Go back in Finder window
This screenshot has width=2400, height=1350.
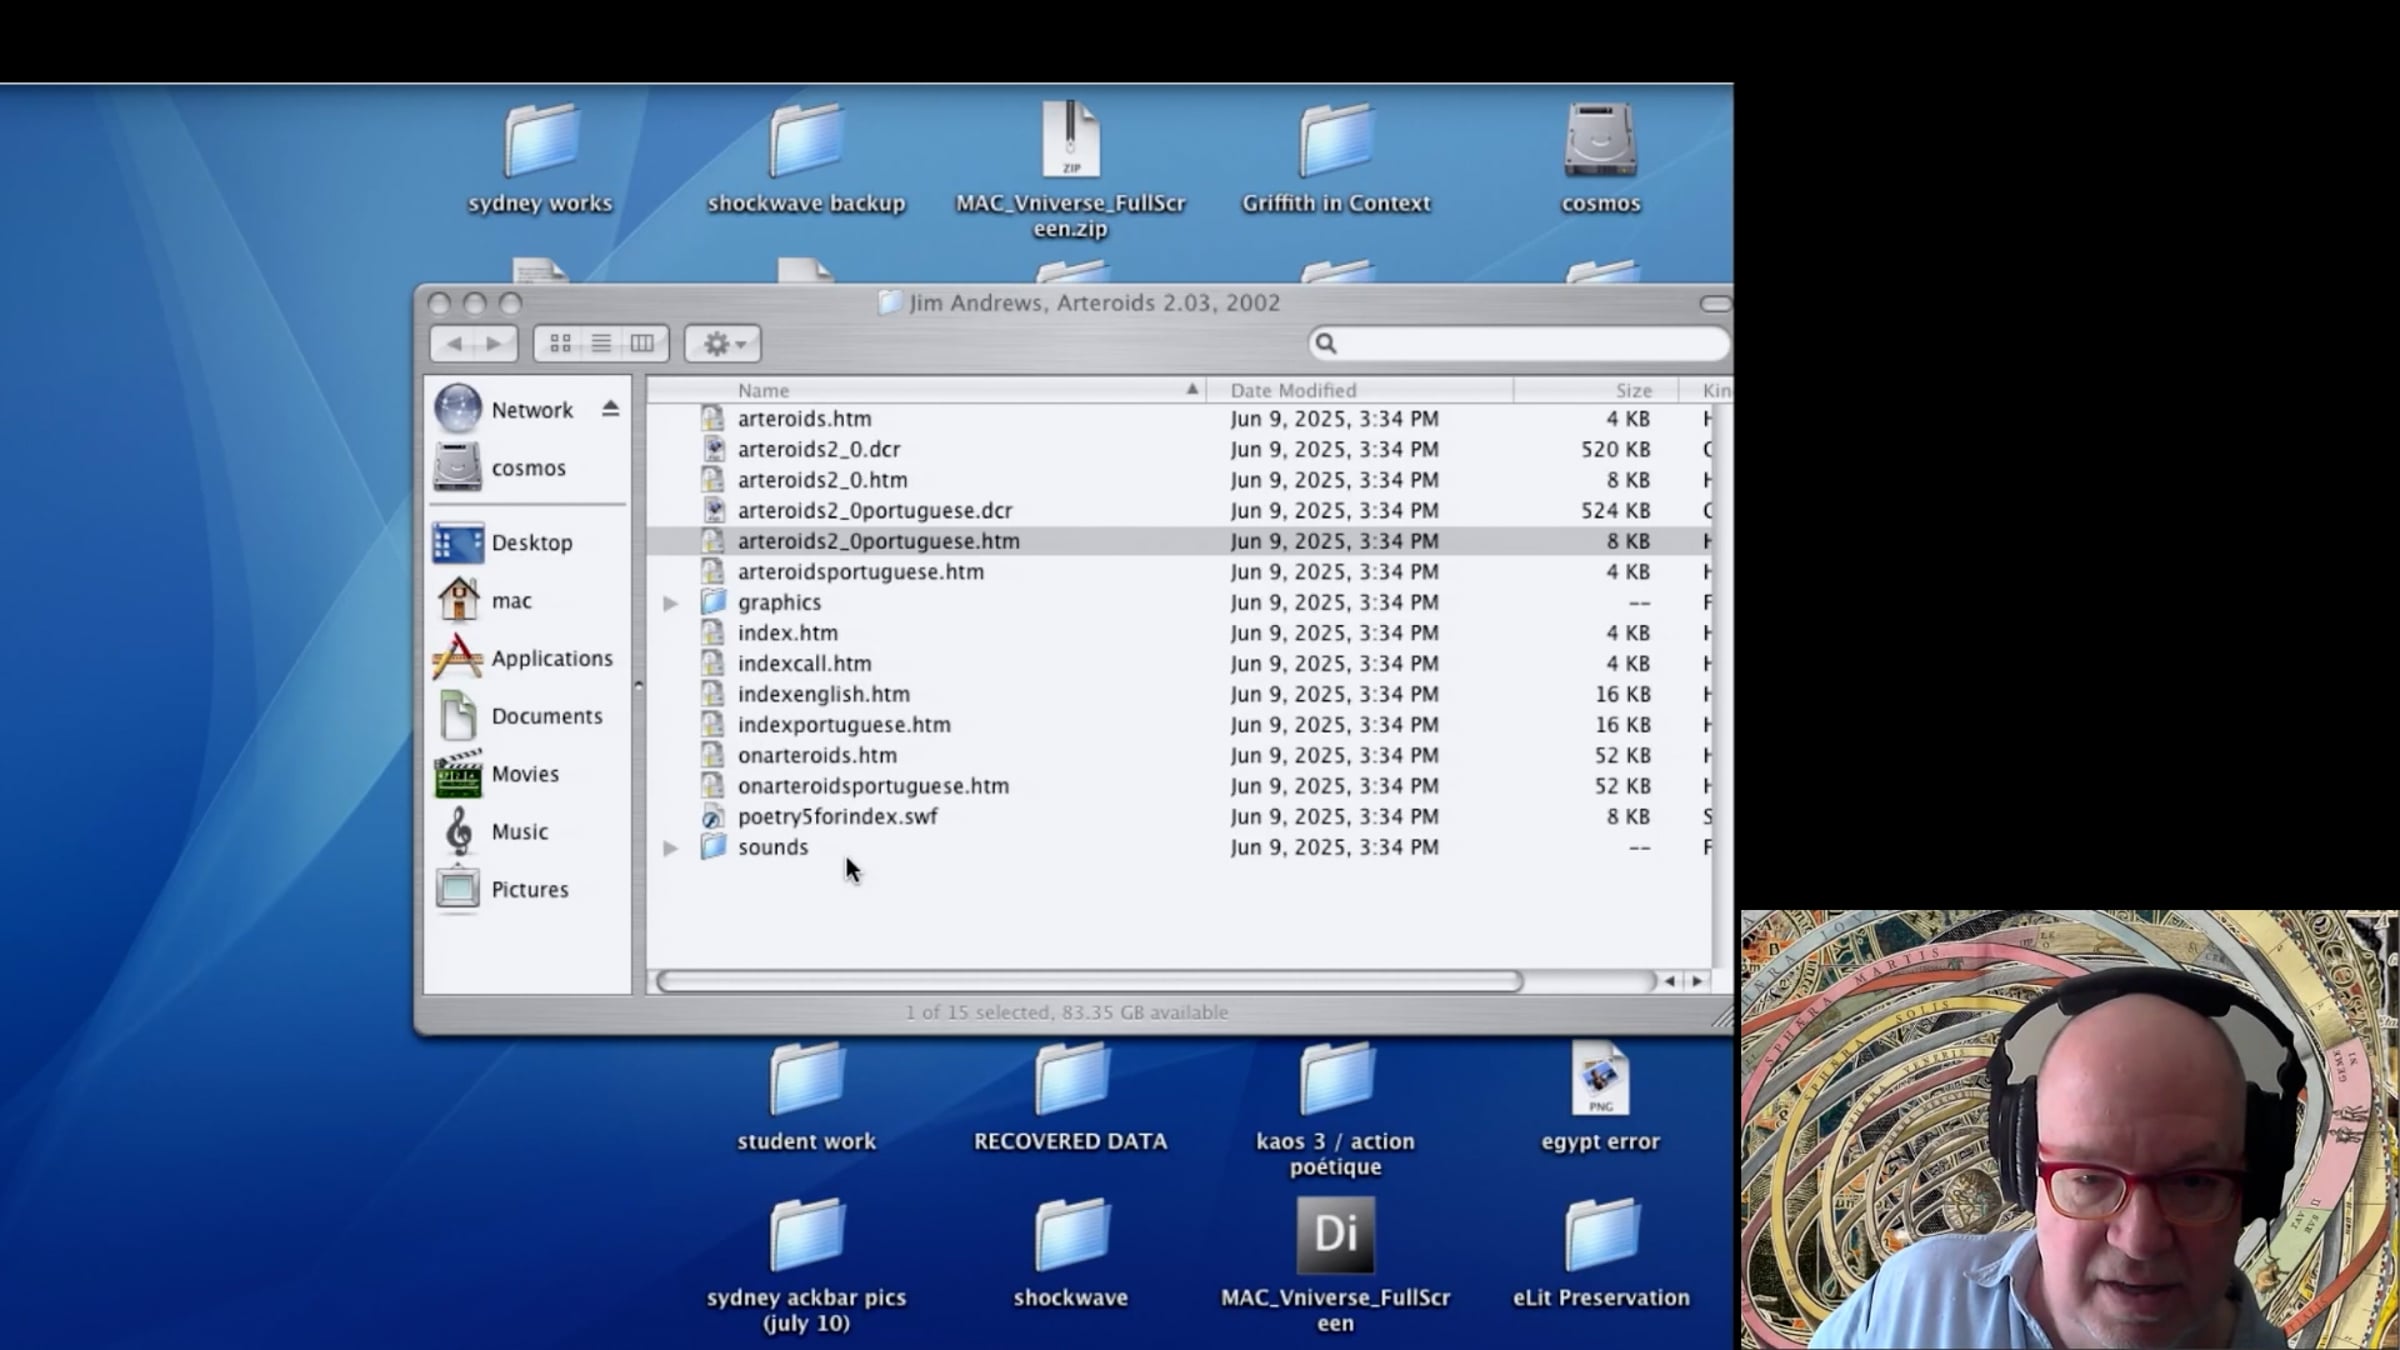454,344
